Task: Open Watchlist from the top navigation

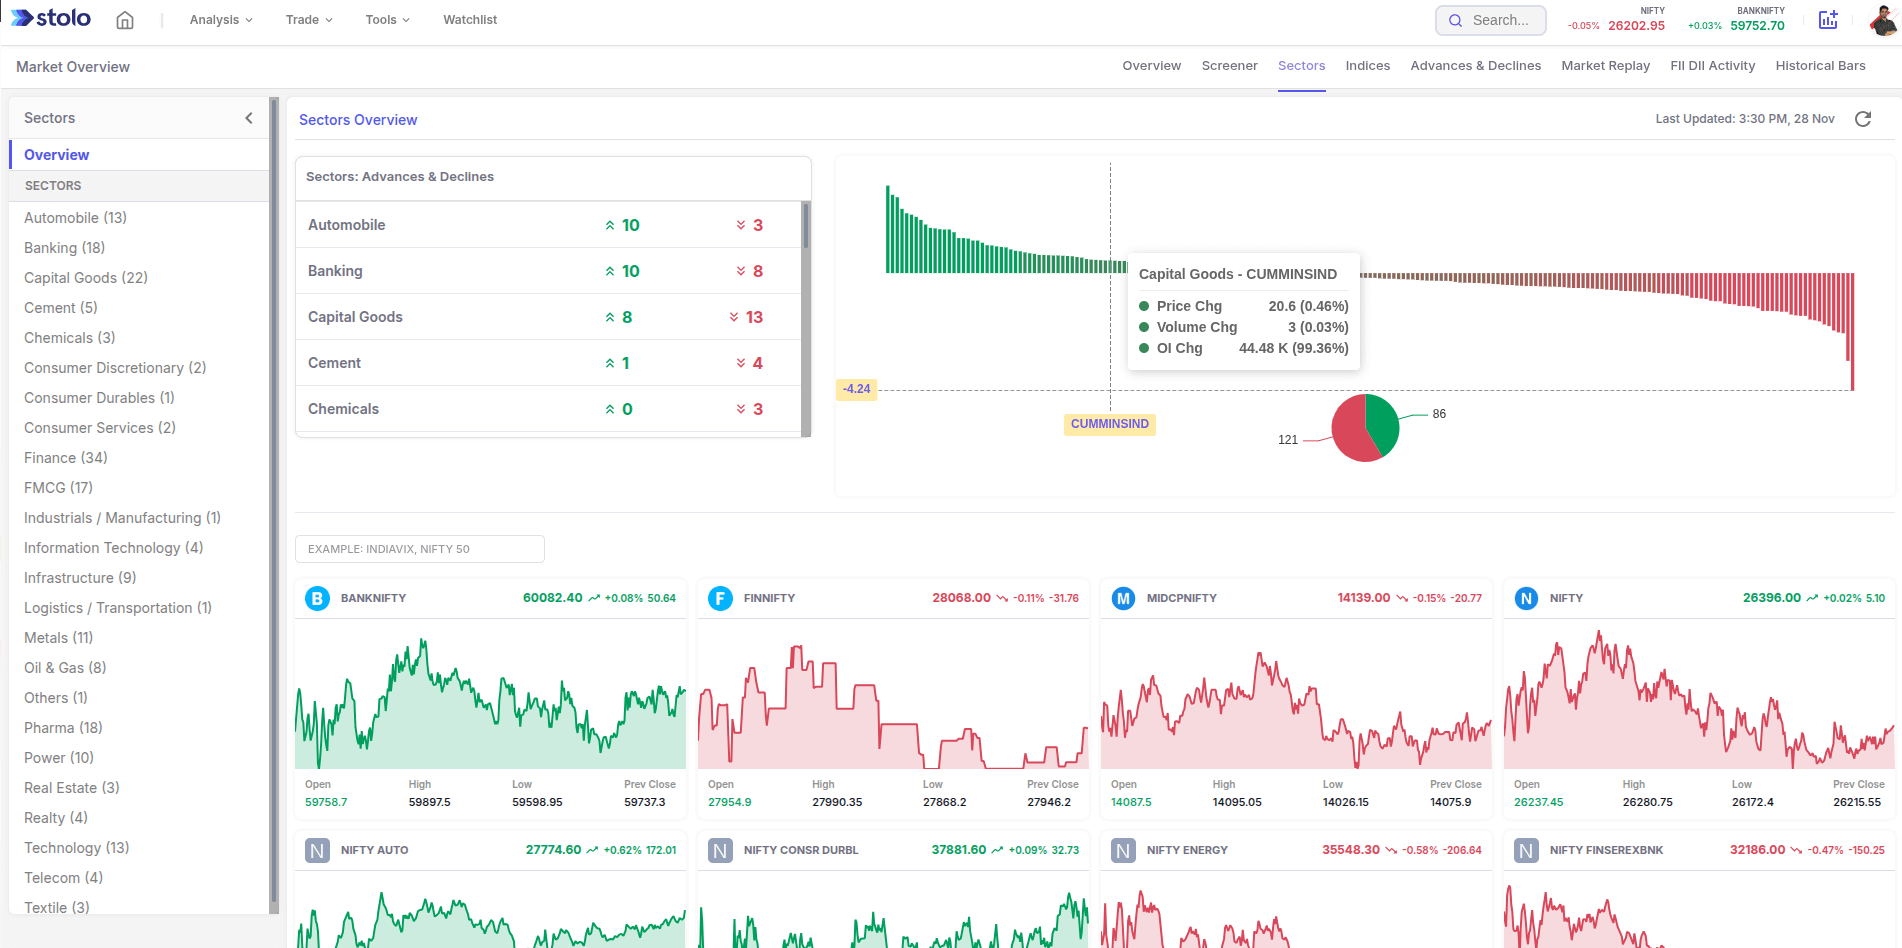Action: (x=470, y=20)
